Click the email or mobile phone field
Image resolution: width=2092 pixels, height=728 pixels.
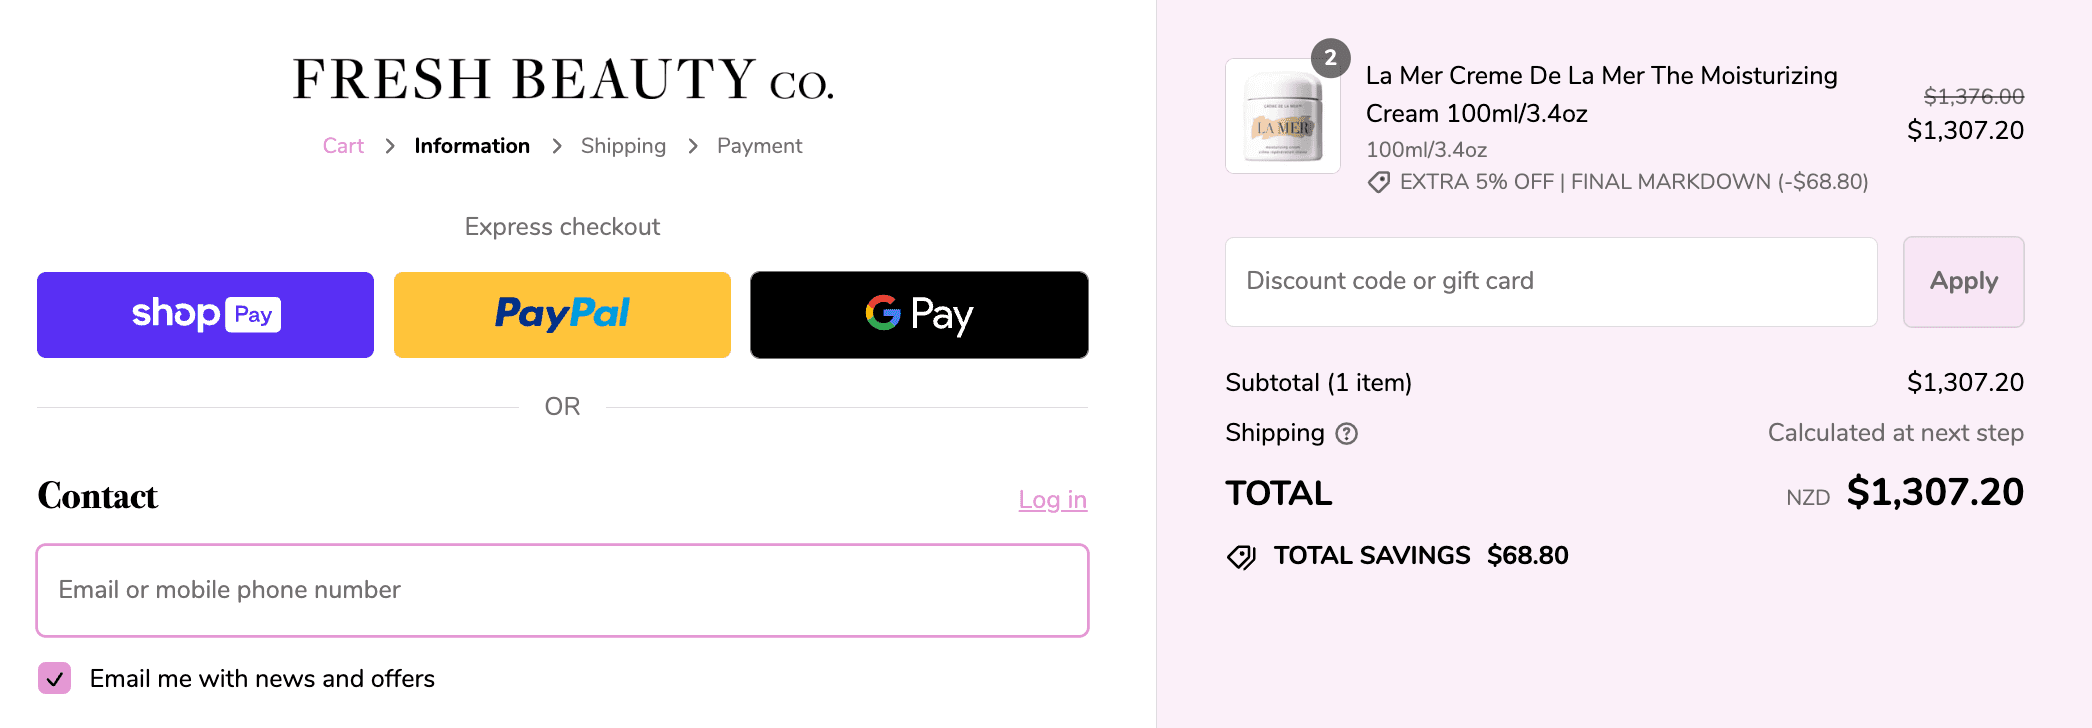(x=562, y=590)
